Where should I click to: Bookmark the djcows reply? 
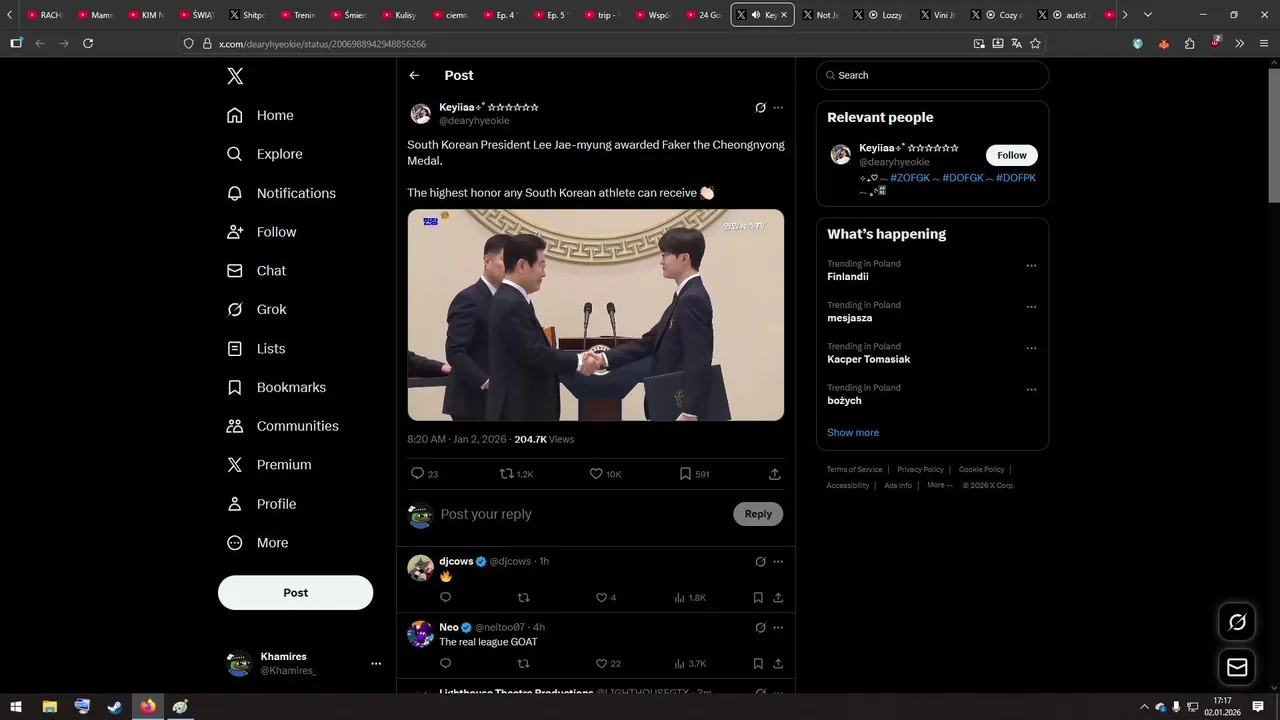point(758,598)
